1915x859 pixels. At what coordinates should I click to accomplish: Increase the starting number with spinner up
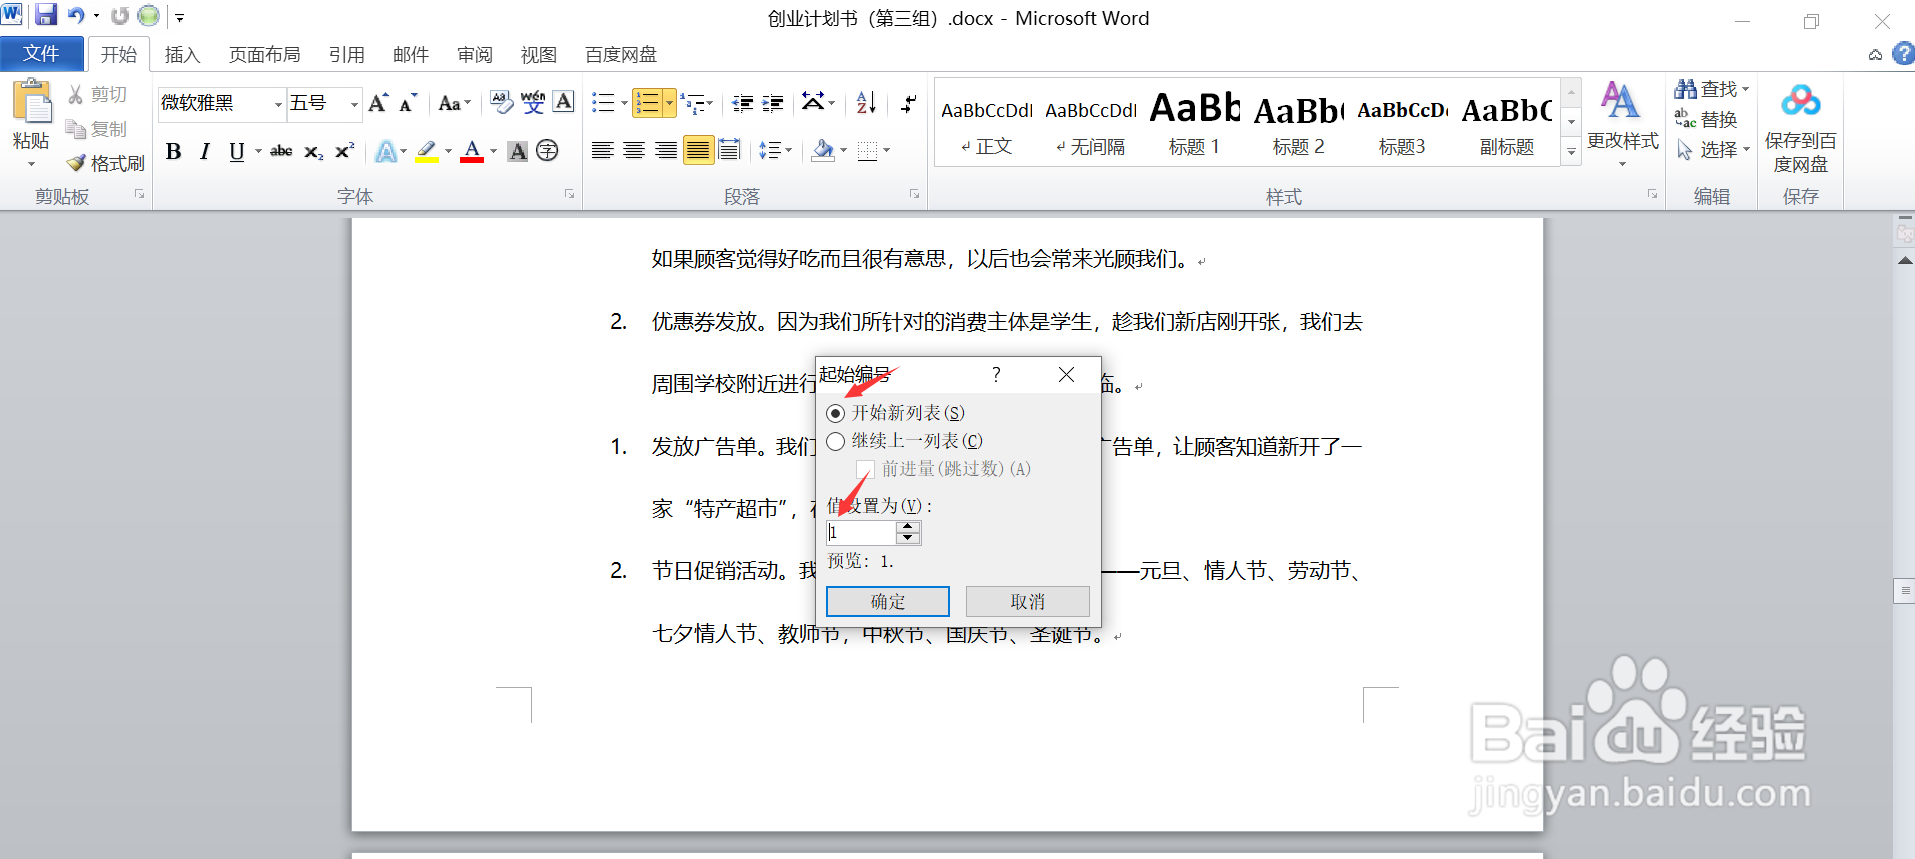point(908,527)
